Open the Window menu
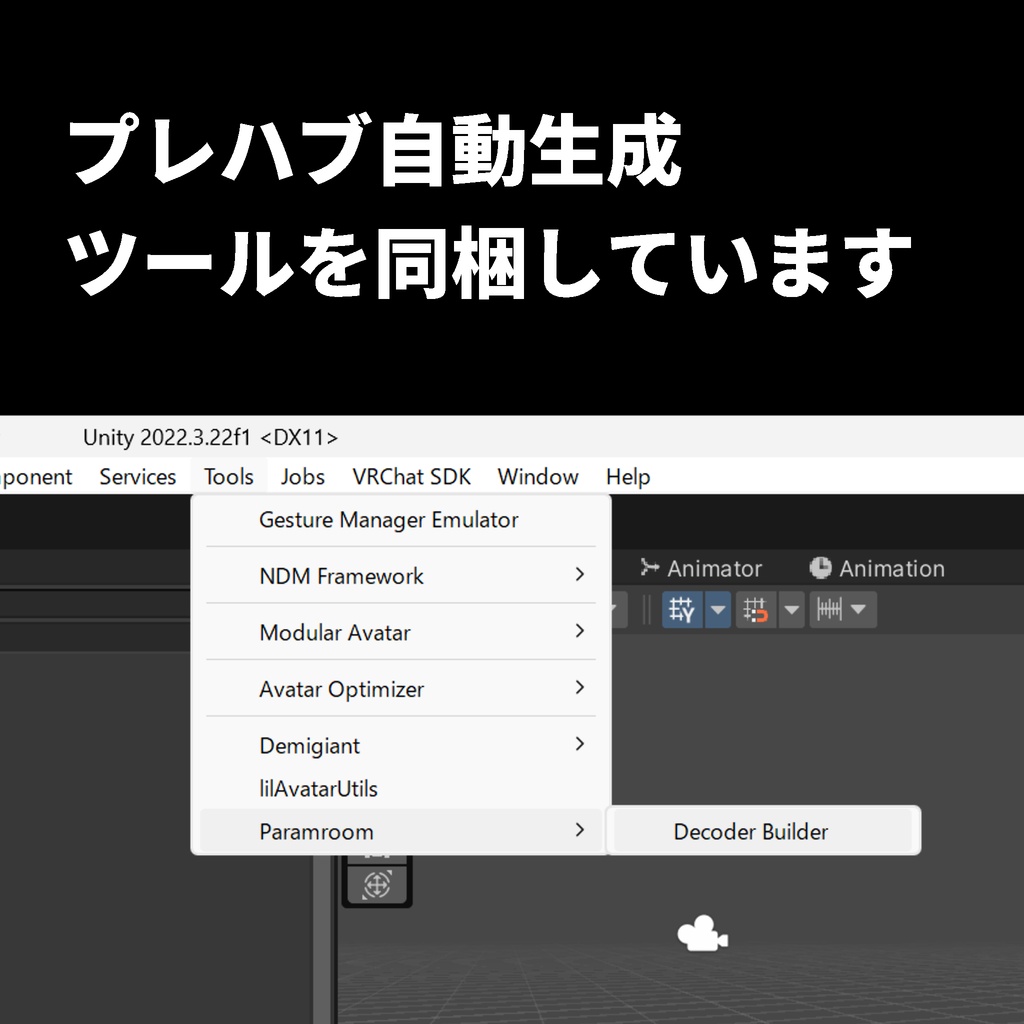 click(x=537, y=477)
